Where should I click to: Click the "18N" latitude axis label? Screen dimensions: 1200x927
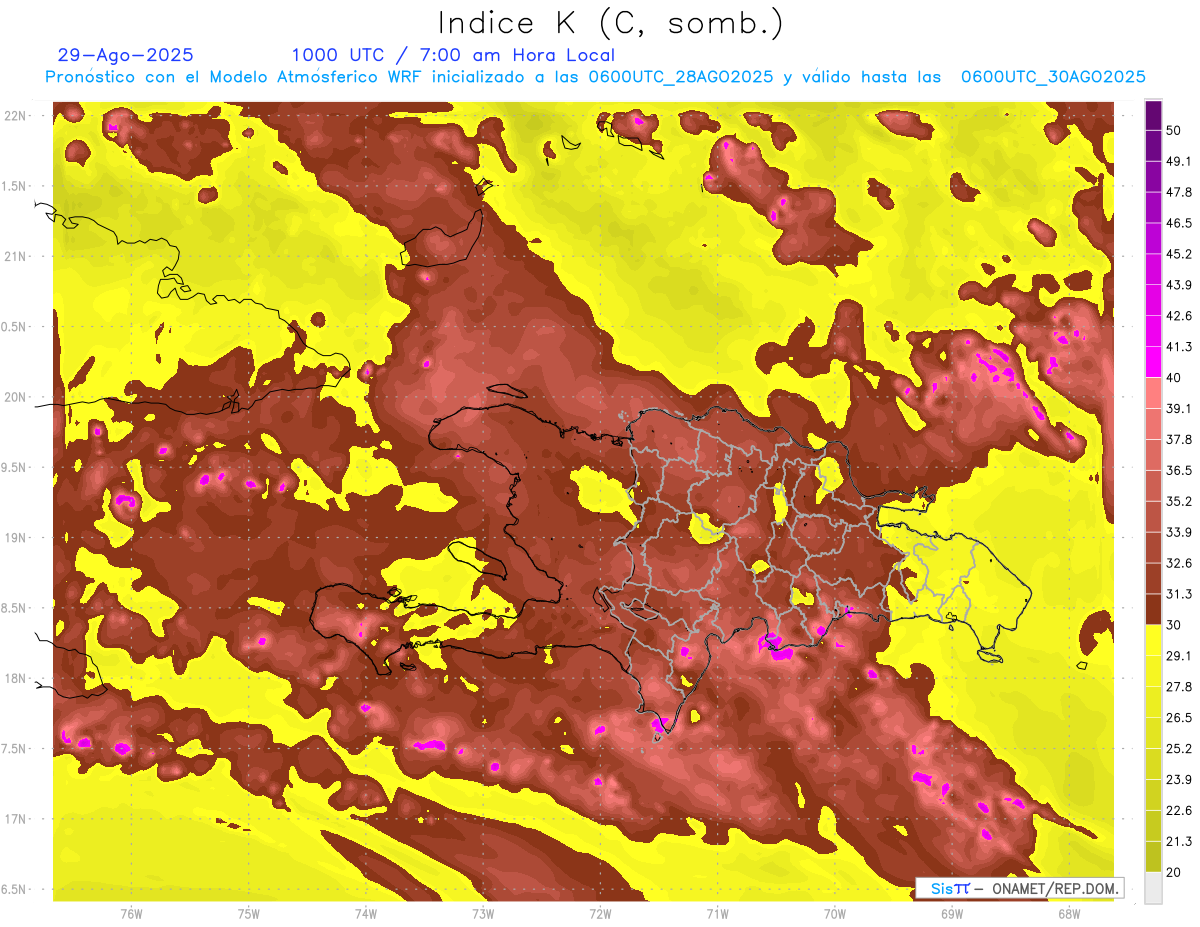pyautogui.click(x=15, y=679)
